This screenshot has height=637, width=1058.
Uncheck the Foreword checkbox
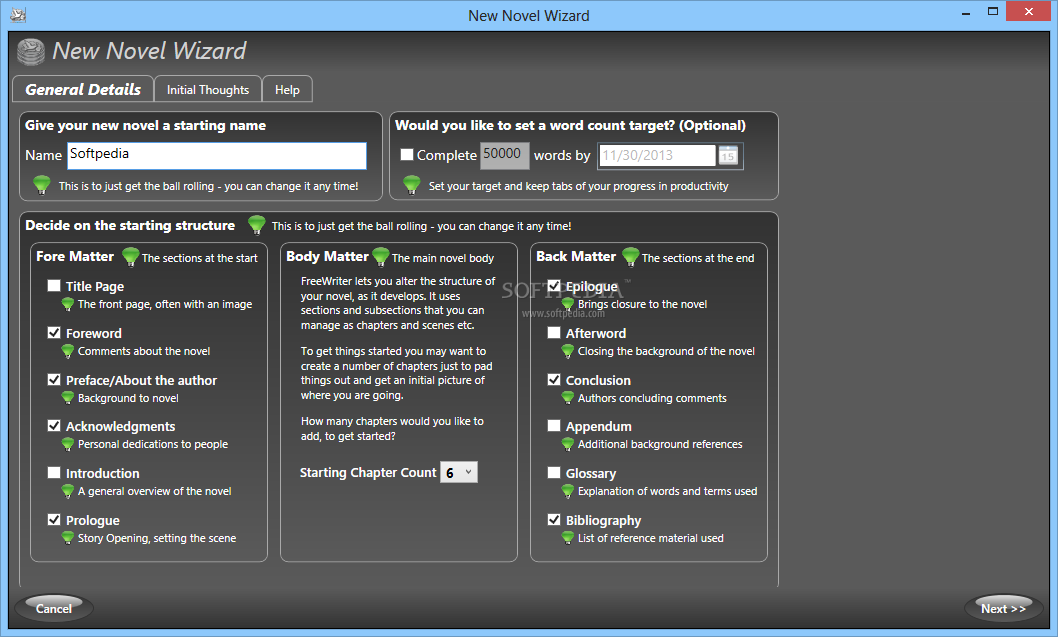54,333
